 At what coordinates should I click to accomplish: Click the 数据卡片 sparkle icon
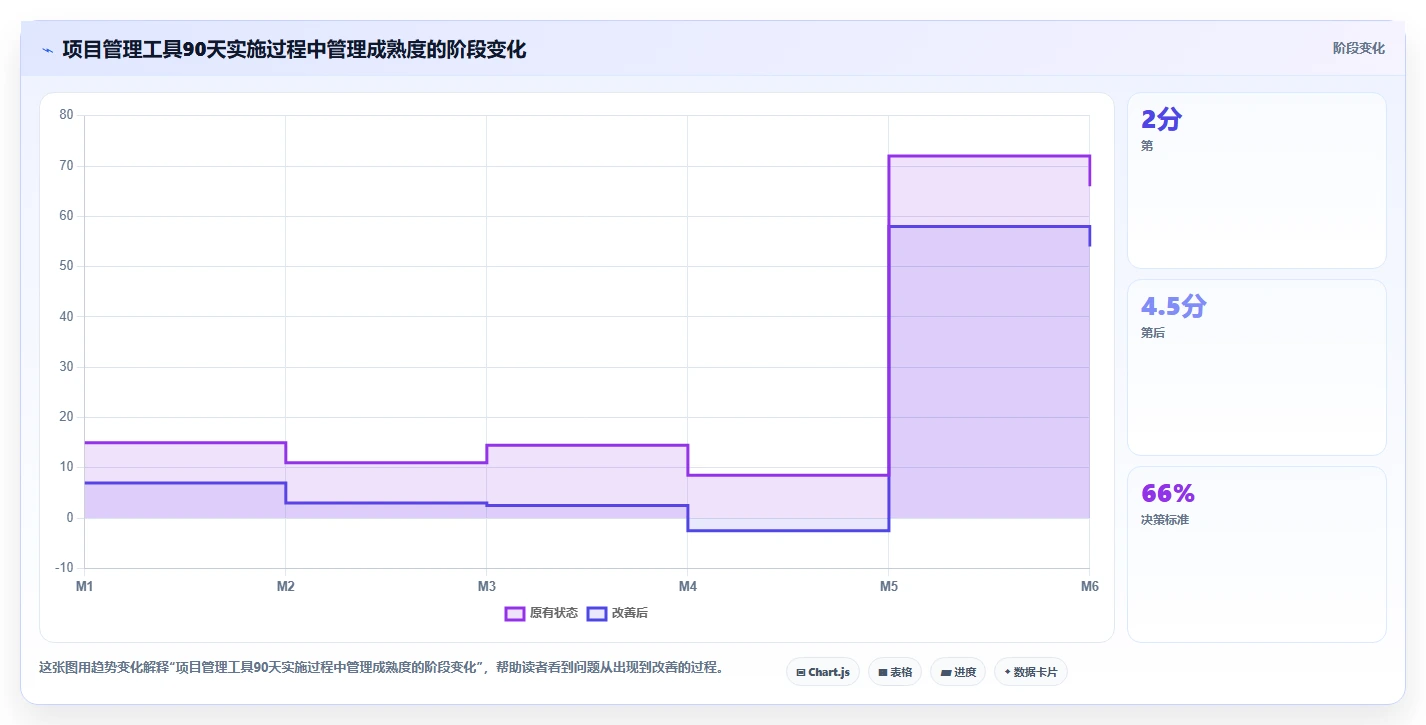pos(1007,672)
